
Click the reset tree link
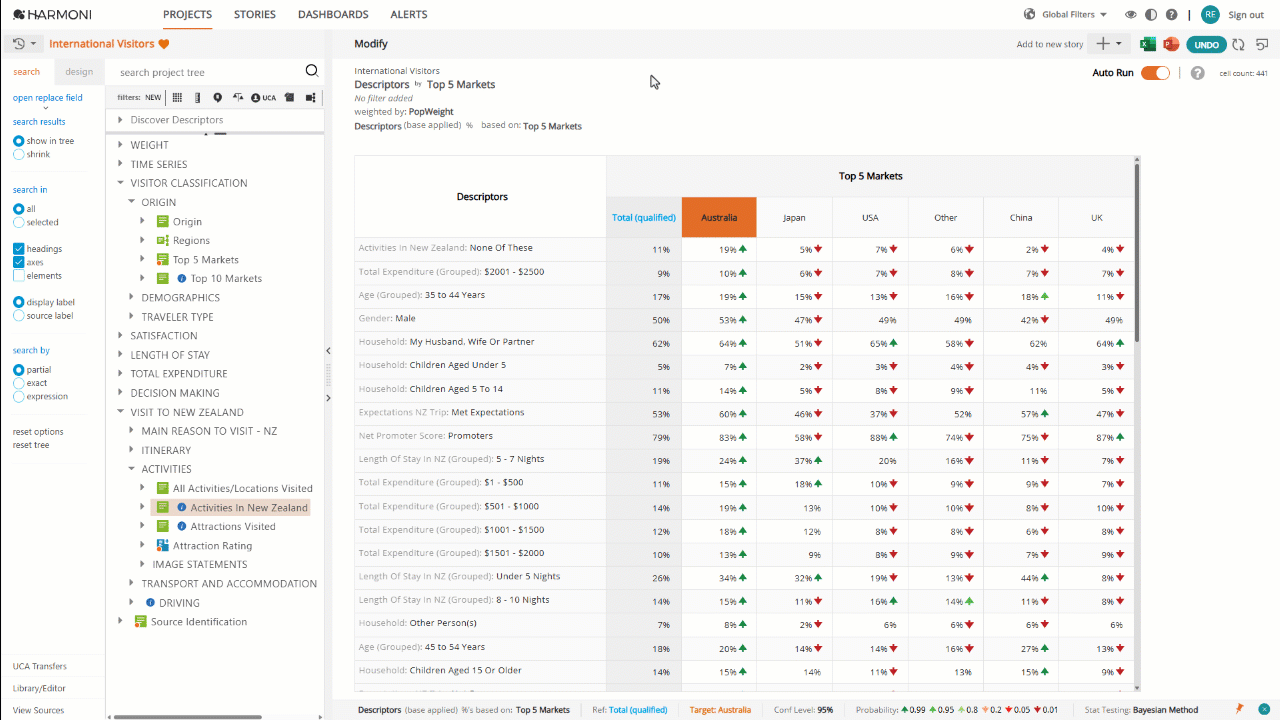tap(31, 445)
